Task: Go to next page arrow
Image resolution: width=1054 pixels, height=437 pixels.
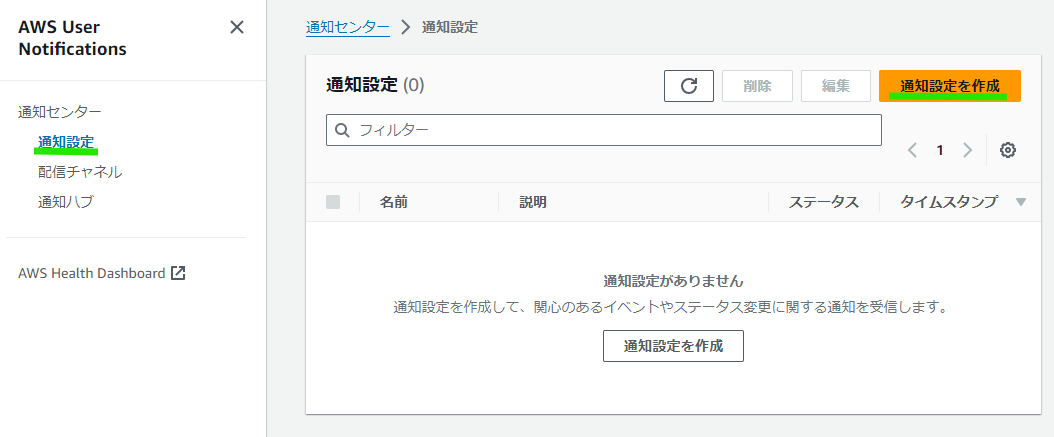Action: pyautogui.click(x=967, y=150)
